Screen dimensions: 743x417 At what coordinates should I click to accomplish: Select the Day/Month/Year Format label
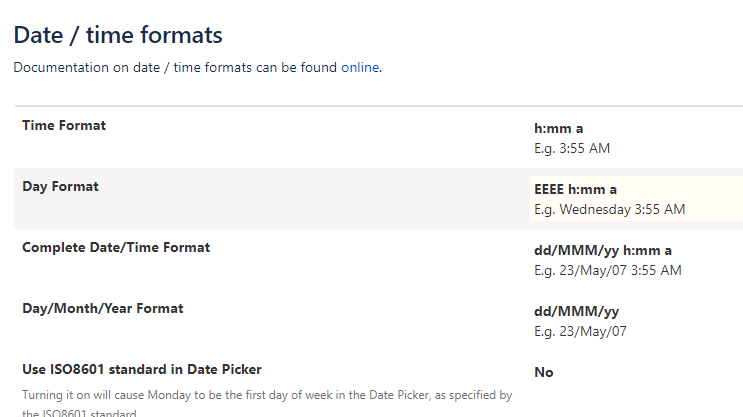(103, 308)
